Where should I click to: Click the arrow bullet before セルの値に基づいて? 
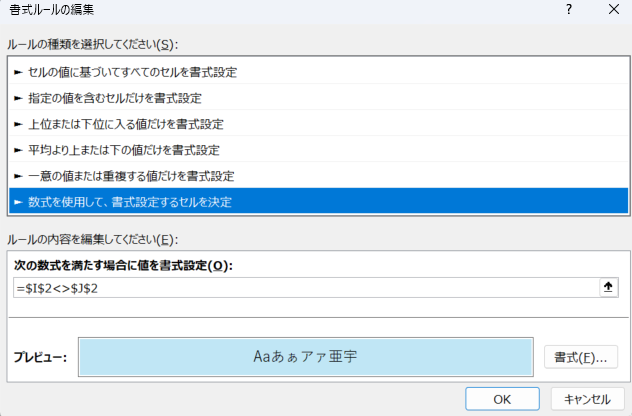18,72
